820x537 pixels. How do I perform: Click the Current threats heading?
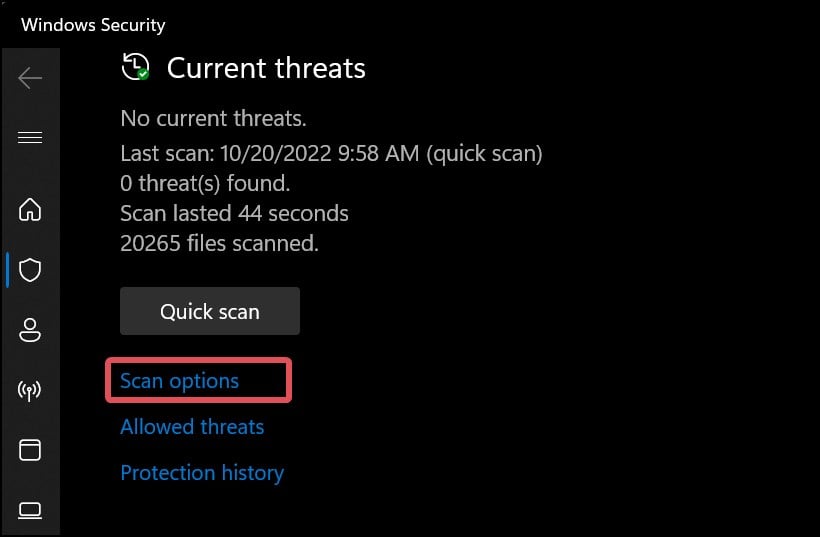[266, 68]
